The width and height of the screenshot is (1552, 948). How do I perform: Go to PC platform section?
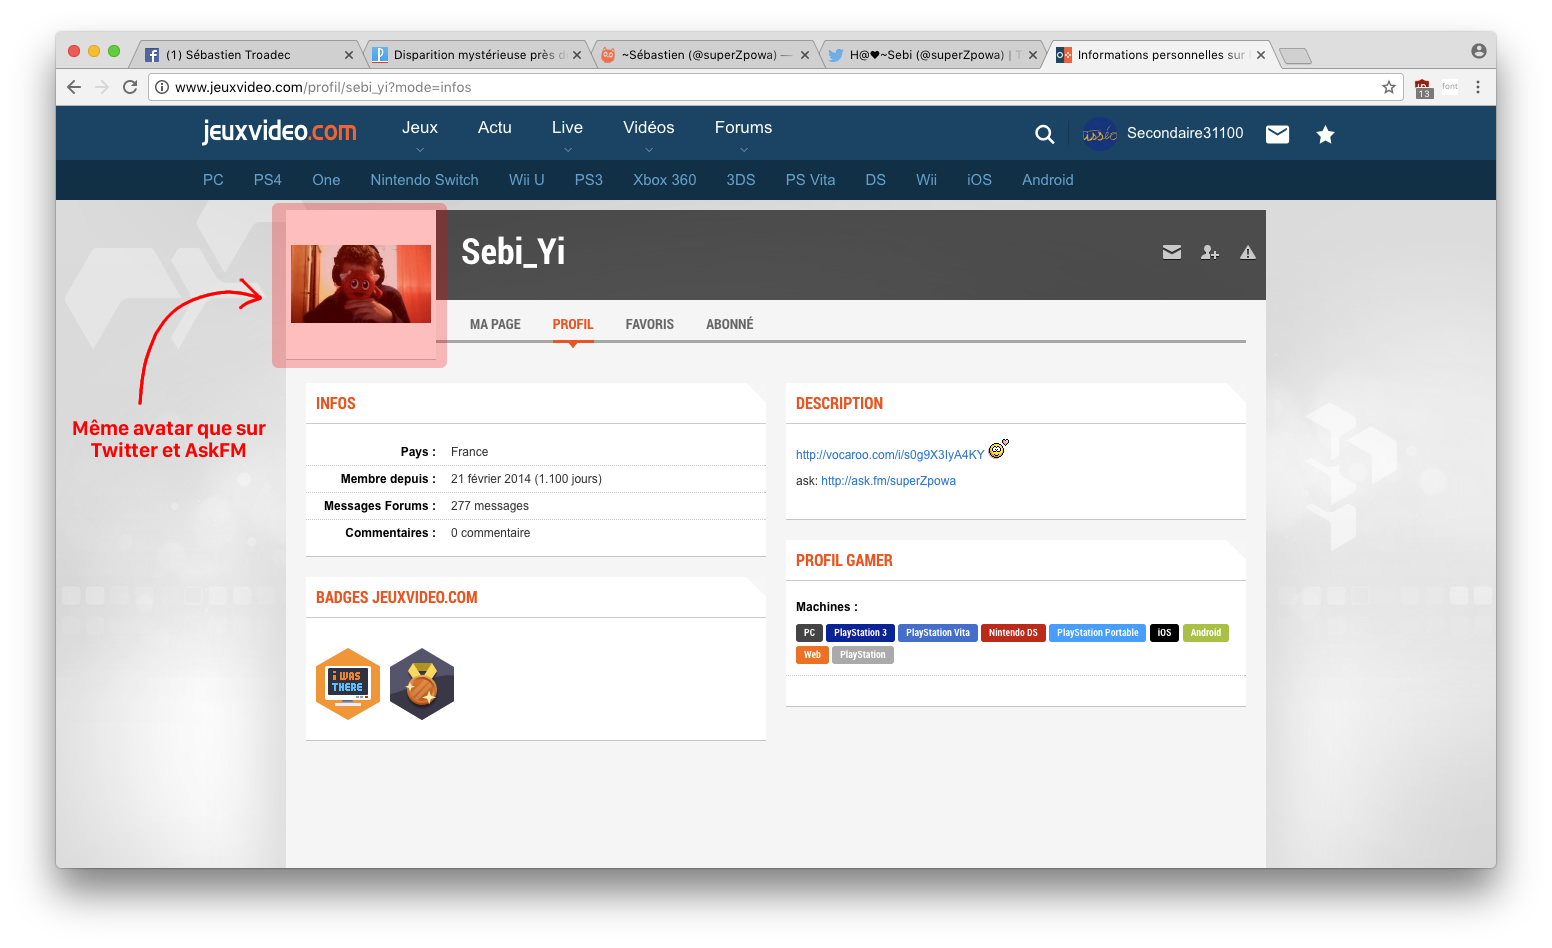(x=213, y=180)
